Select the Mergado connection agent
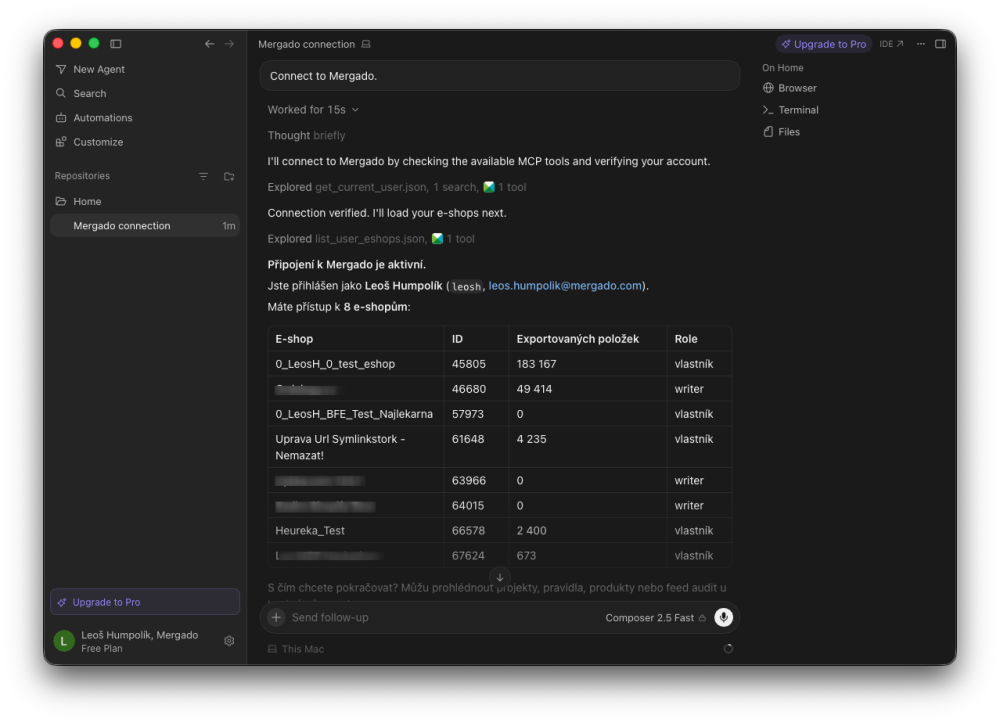1000x723 pixels. click(145, 226)
